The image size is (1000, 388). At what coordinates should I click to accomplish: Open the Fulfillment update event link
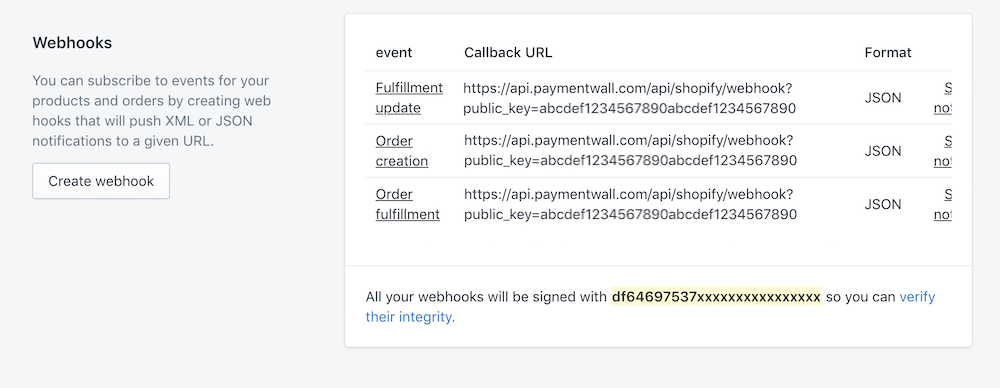[409, 98]
